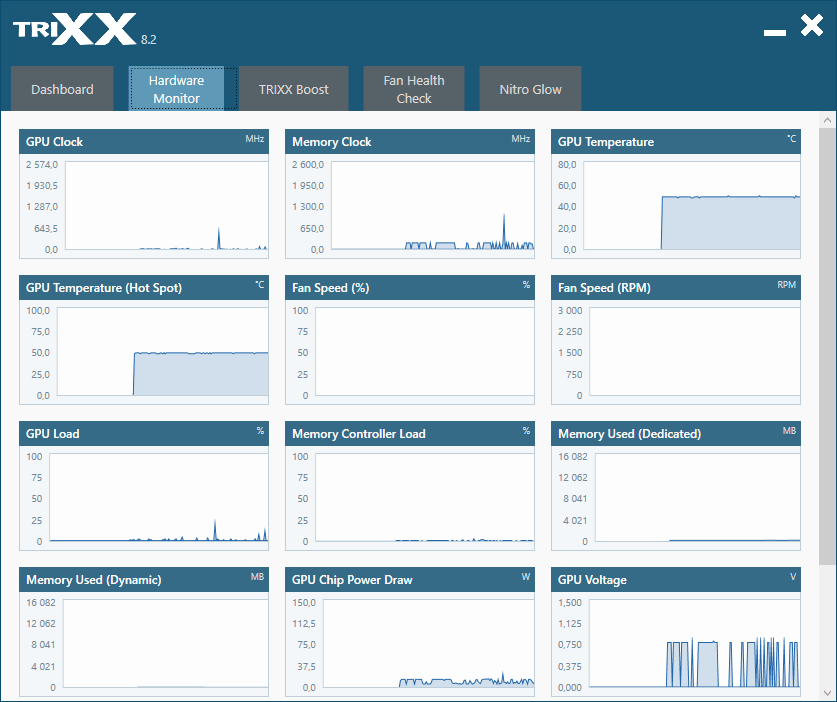Click the Fan Speed (%) title
This screenshot has height=702, width=837.
(x=330, y=288)
